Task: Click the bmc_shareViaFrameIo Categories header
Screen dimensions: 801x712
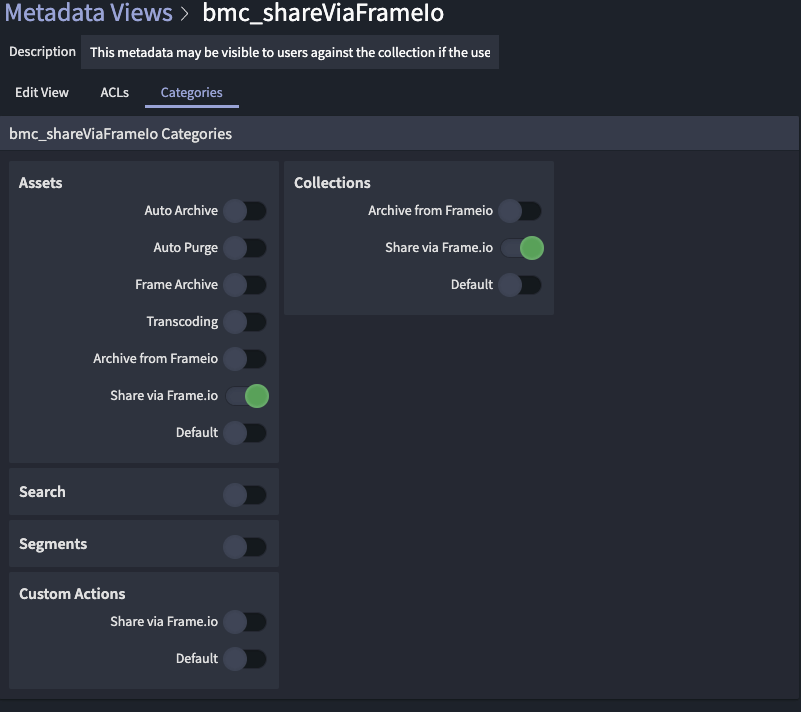Action: (121, 134)
